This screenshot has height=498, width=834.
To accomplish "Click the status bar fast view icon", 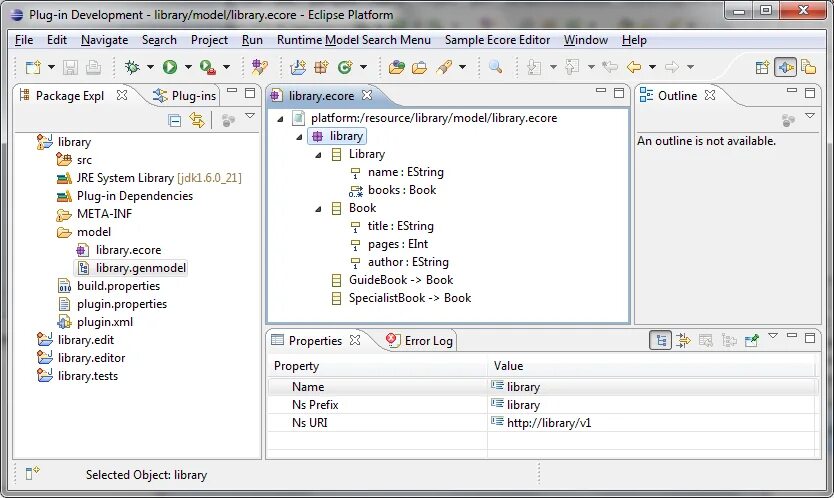I will (32, 472).
